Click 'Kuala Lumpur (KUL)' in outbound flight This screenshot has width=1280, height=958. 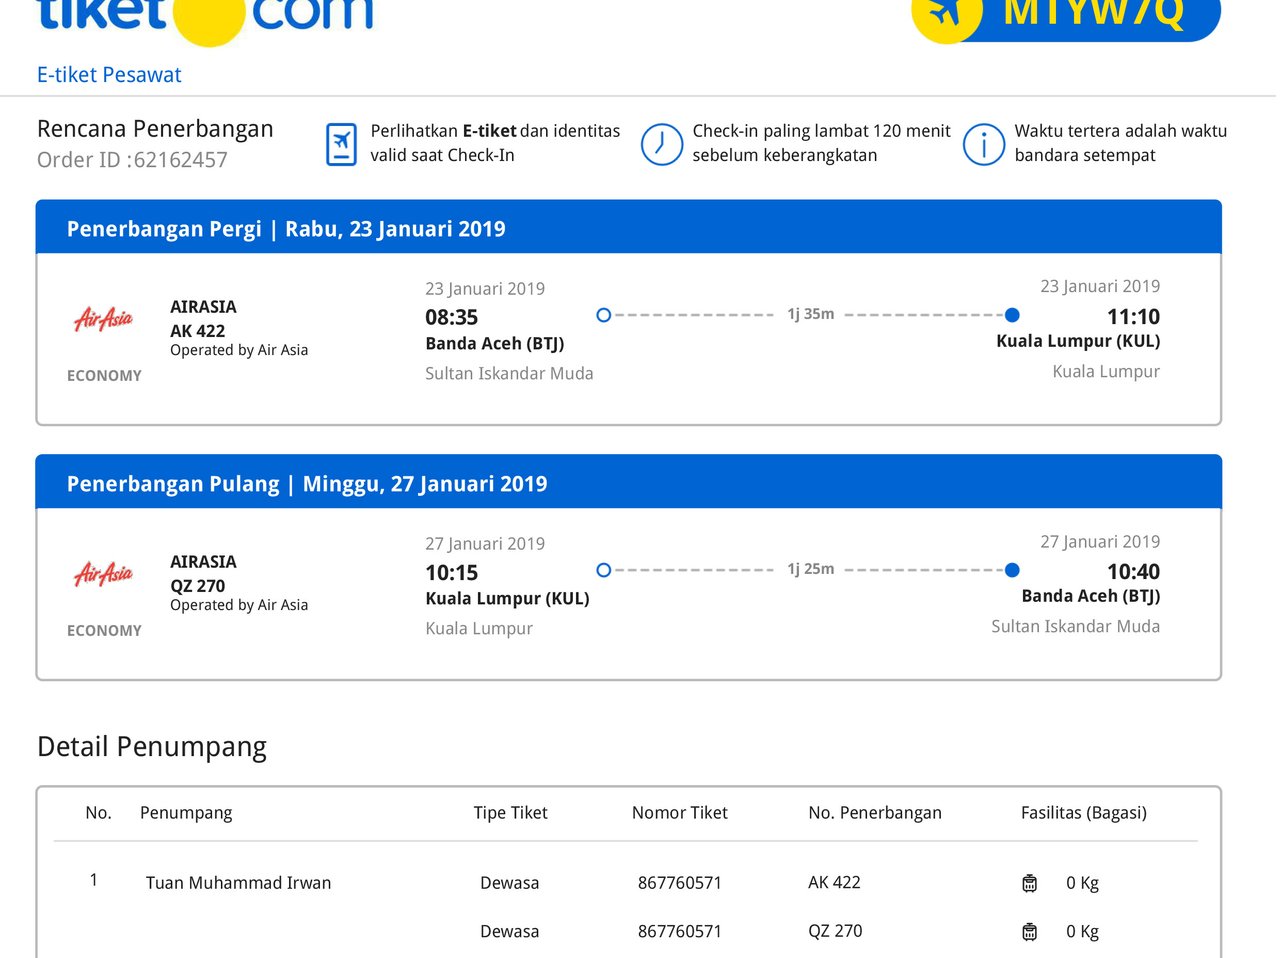click(1078, 341)
